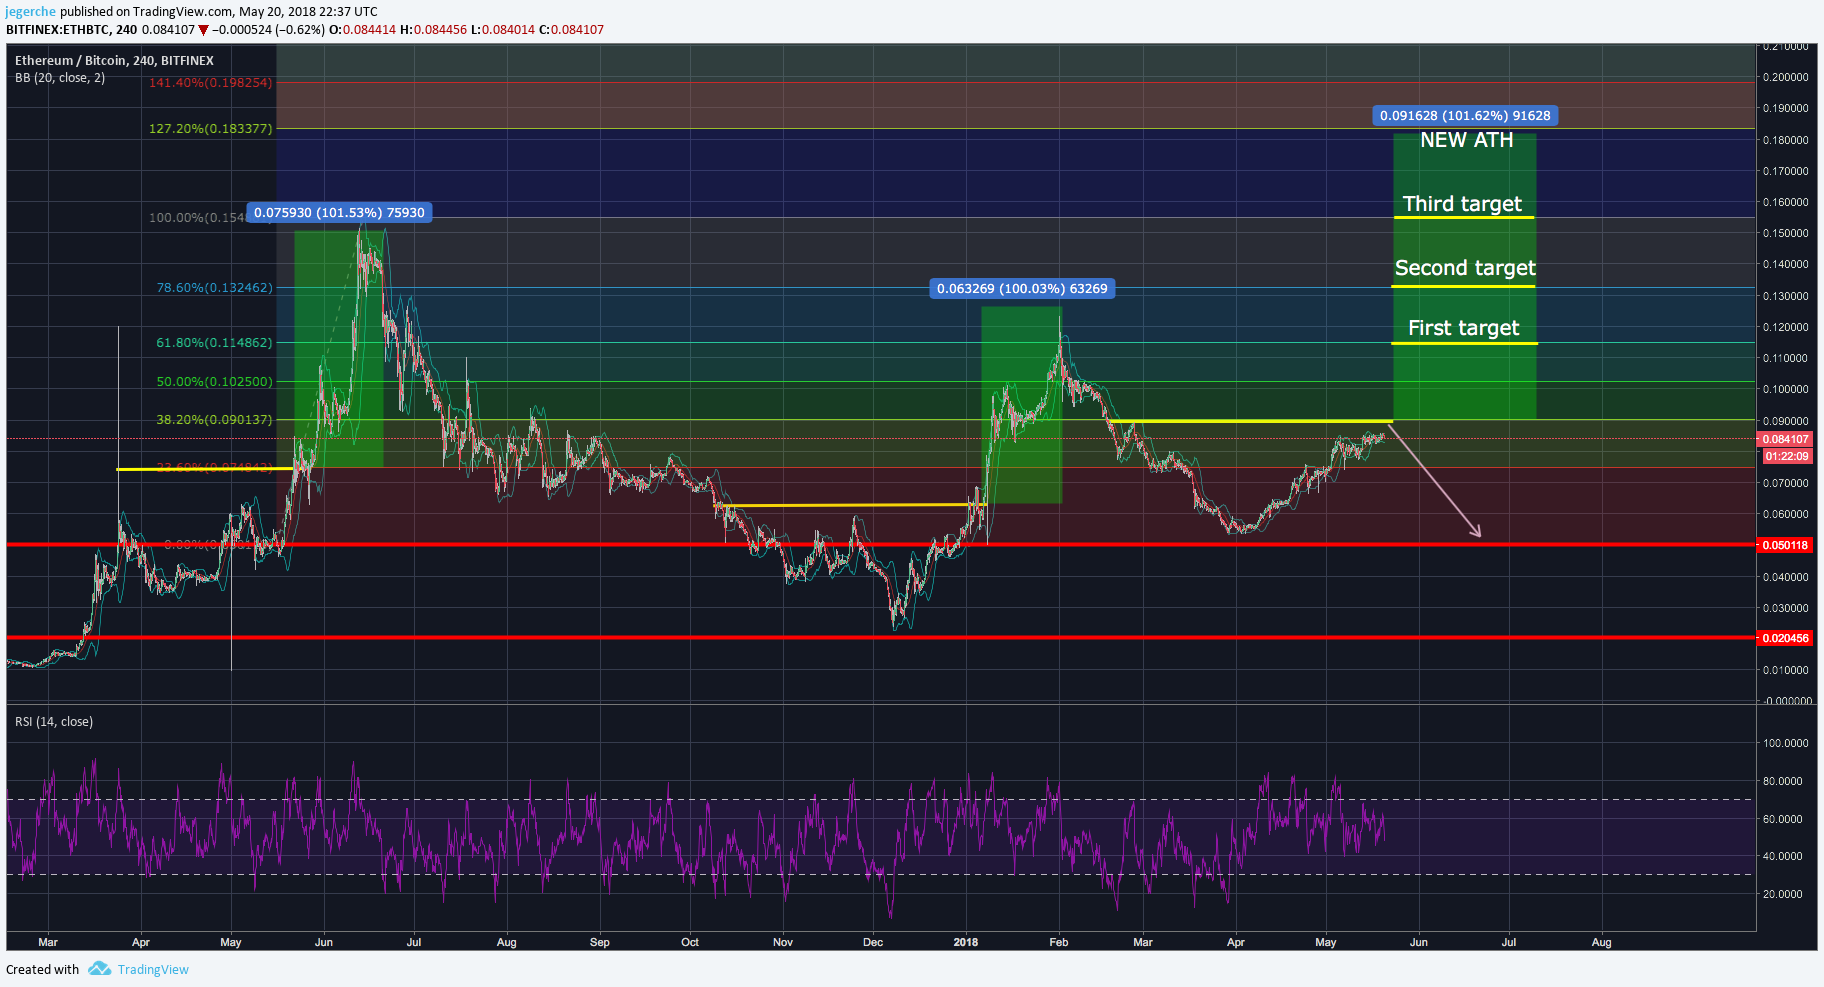1824x987 pixels.
Task: Click the Third target annotation text
Action: click(x=1462, y=204)
